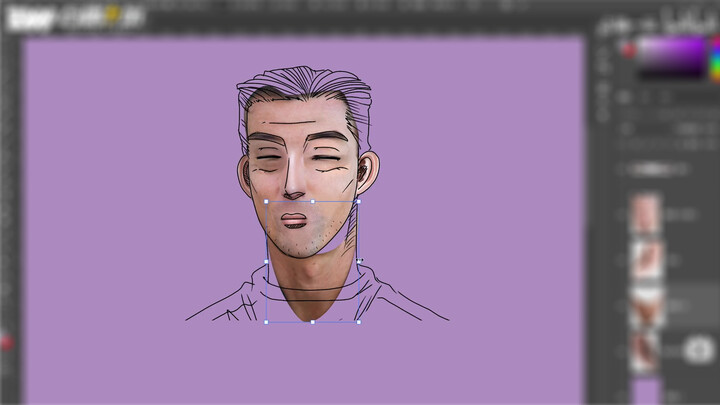Select the first layer thumbnail in layers panel
Image resolution: width=720 pixels, height=405 pixels.
click(x=646, y=214)
